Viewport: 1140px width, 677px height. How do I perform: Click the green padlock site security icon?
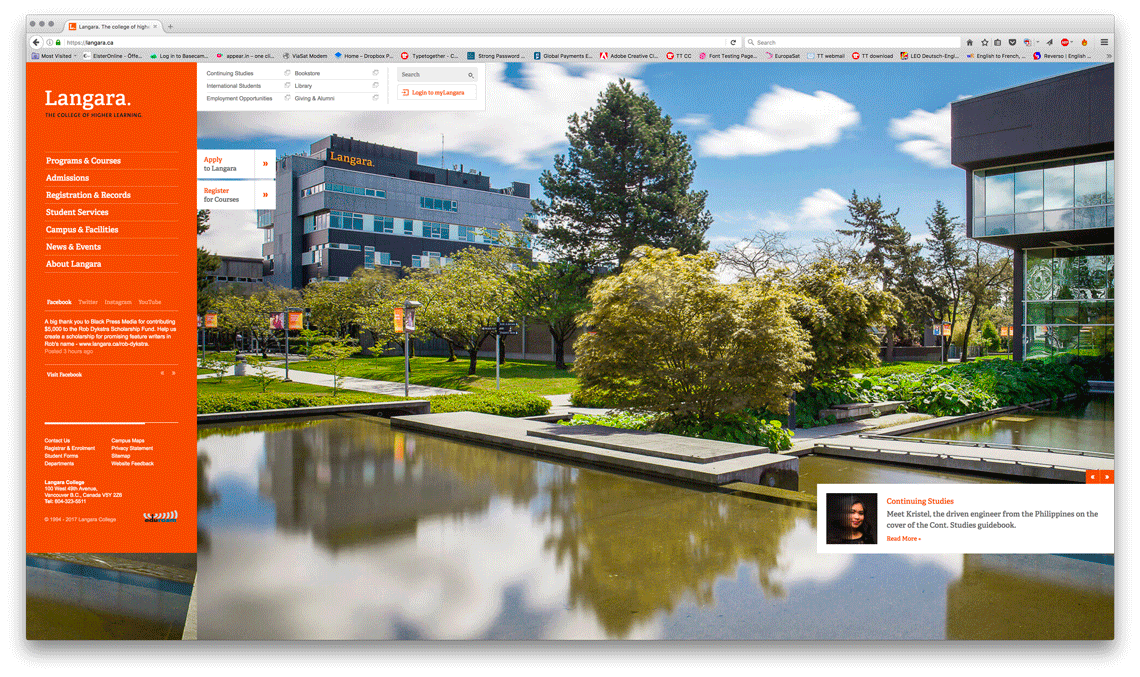(x=58, y=42)
